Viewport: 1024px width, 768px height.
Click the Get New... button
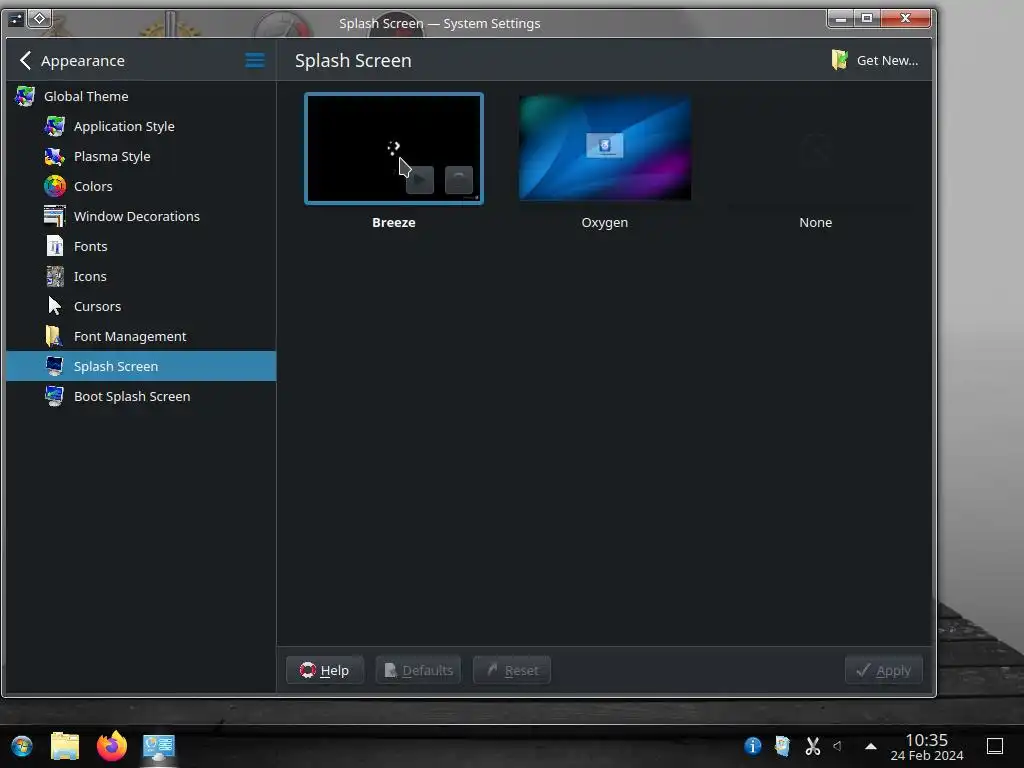[x=875, y=60]
